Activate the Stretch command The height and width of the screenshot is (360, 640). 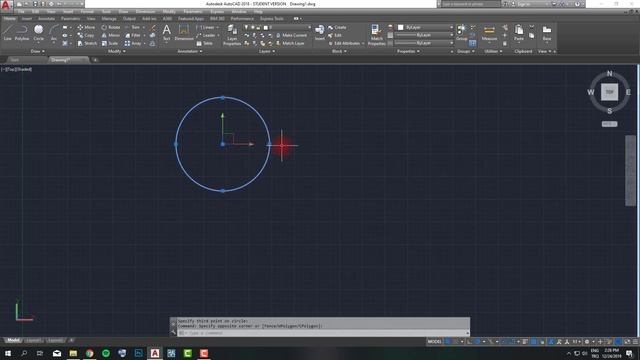click(87, 43)
